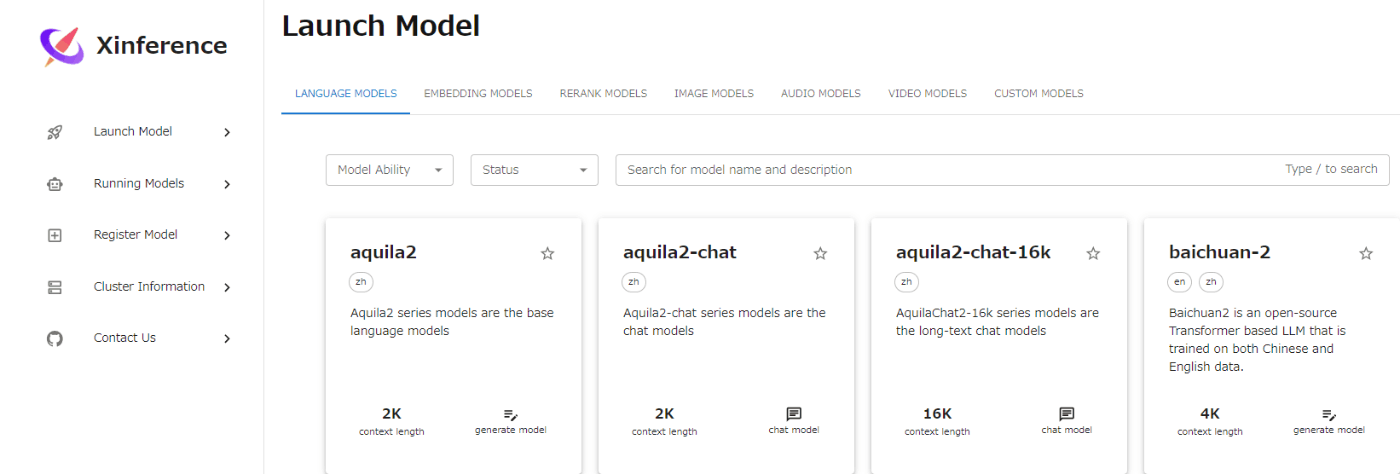
Task: Expand Register Model chevron in sidebar
Action: coord(227,235)
